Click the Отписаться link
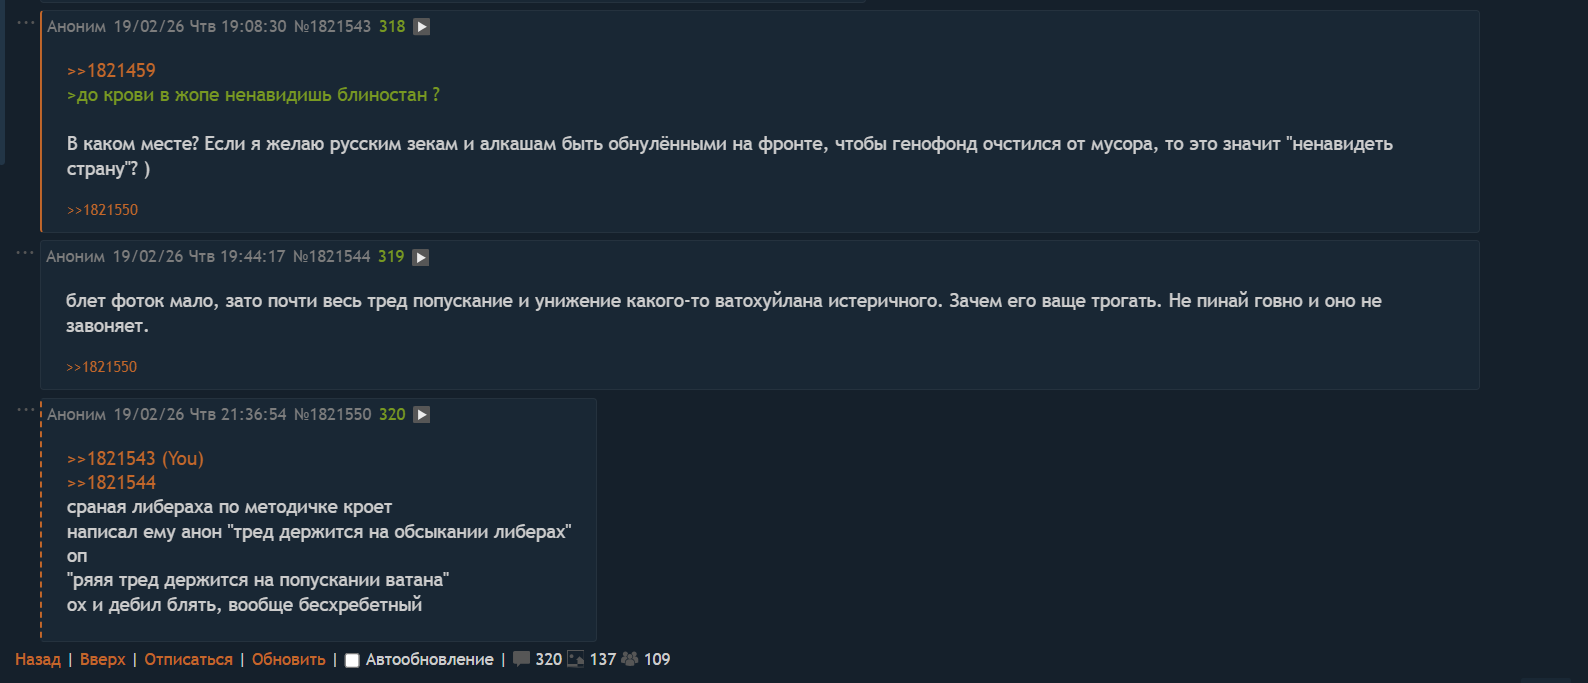This screenshot has height=683, width=1588. point(188,660)
